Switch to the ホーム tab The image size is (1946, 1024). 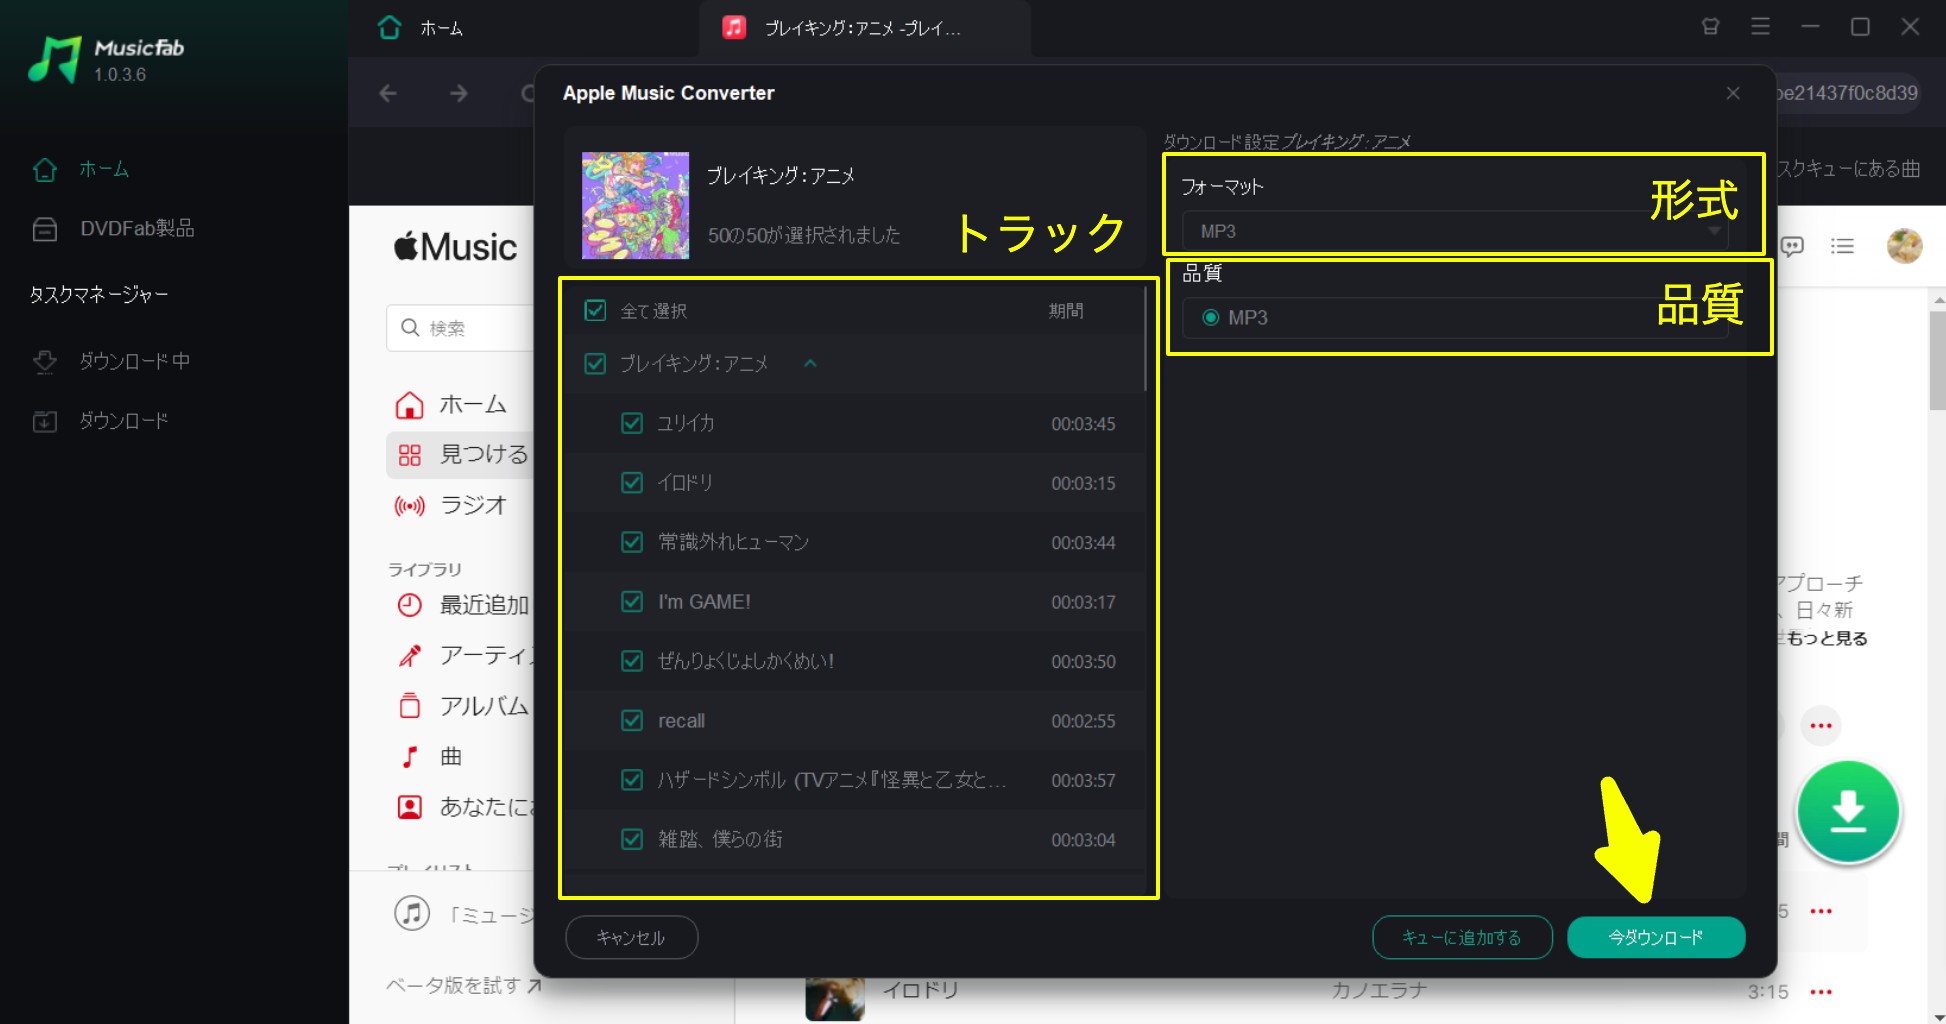point(420,28)
